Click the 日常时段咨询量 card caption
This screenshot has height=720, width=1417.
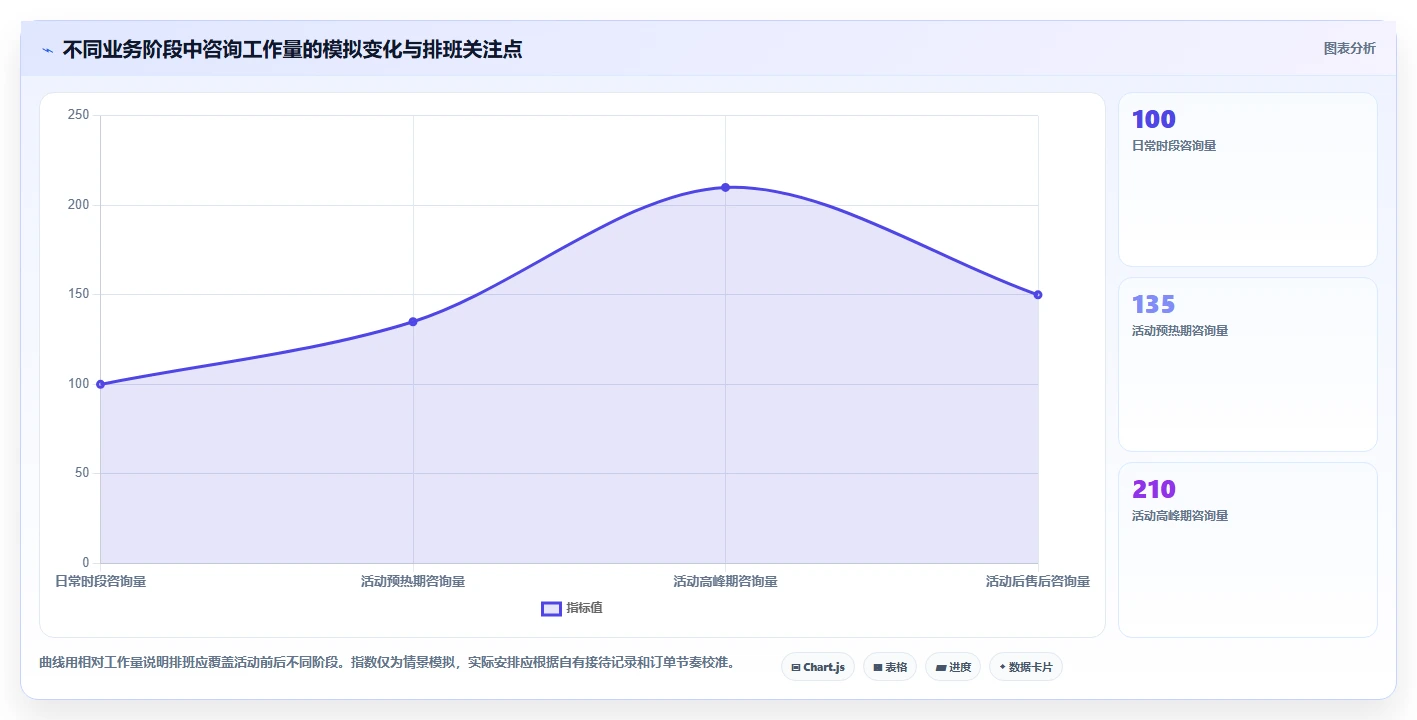[1174, 146]
